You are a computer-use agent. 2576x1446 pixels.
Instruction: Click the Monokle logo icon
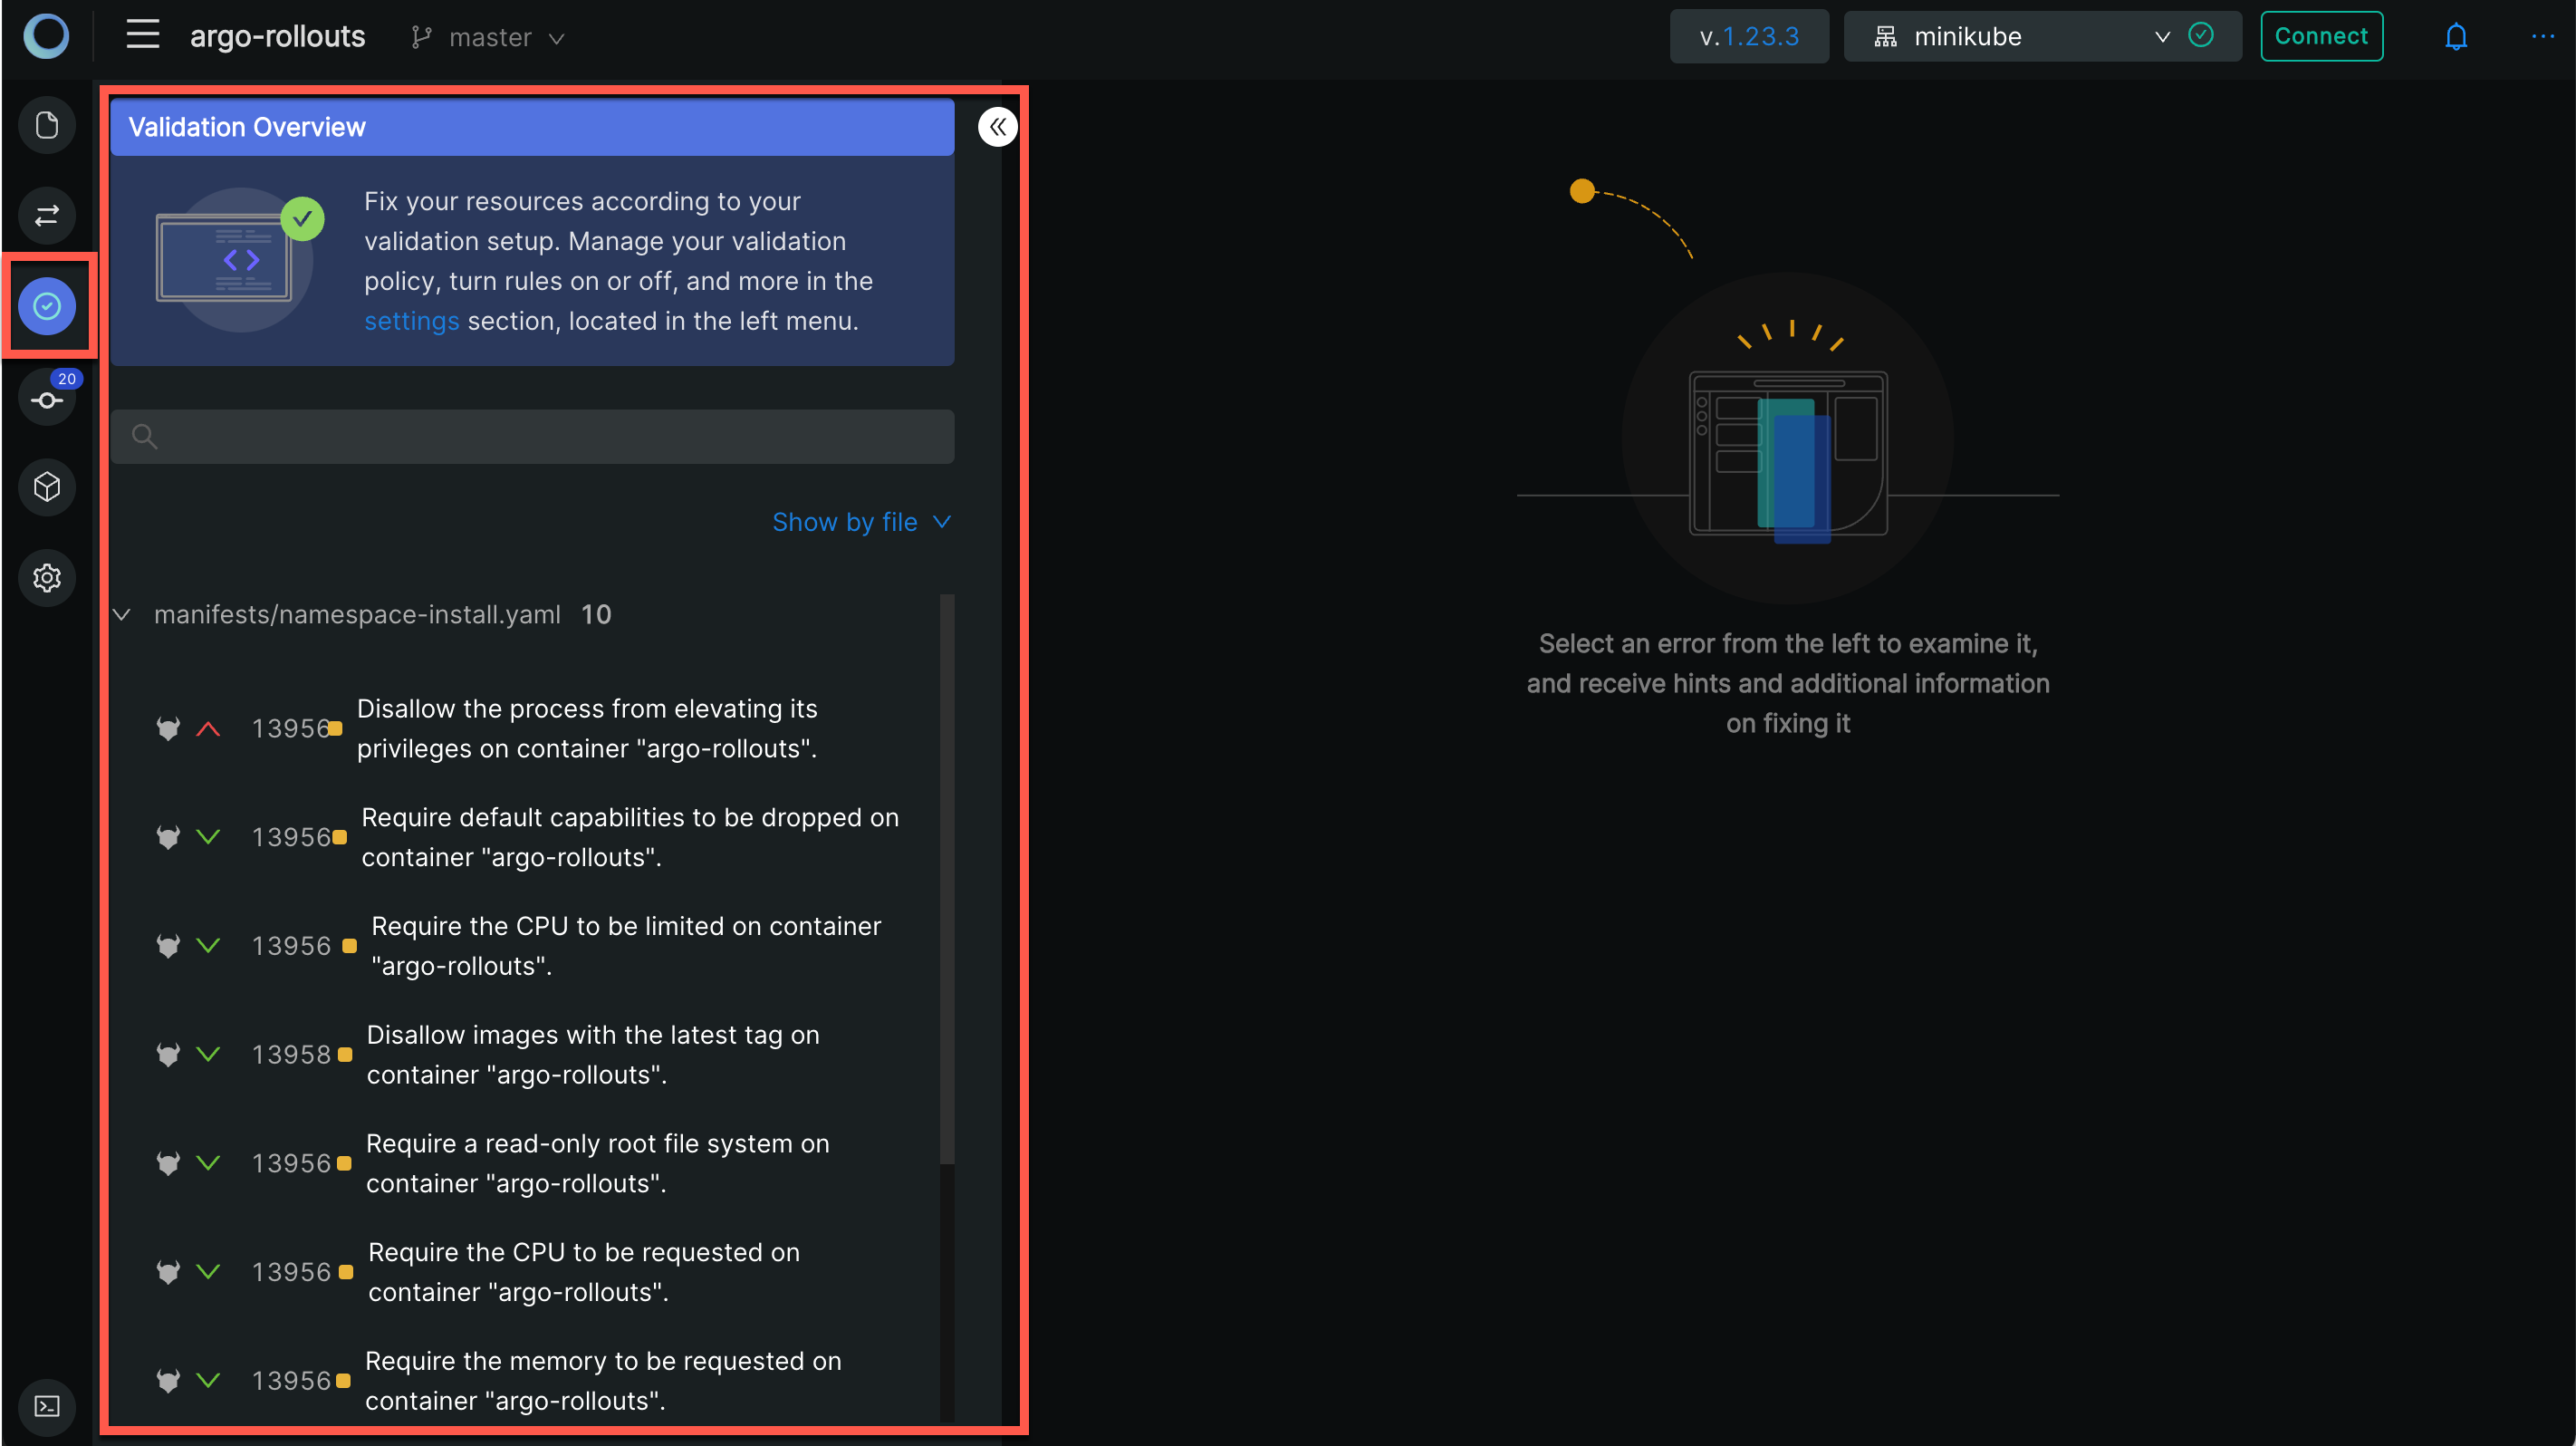coord(46,36)
